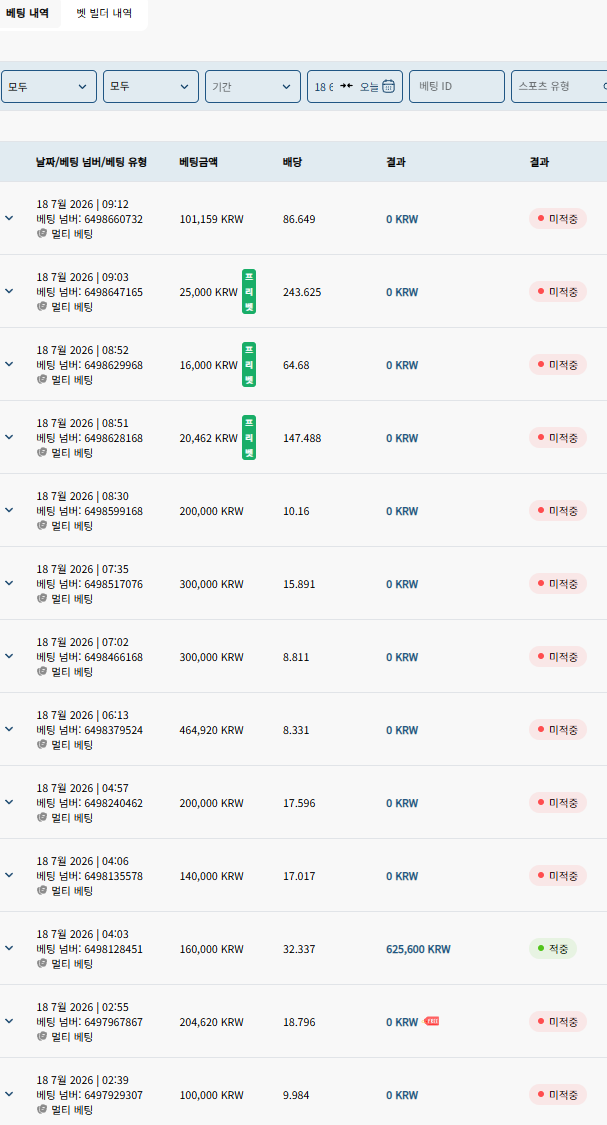The image size is (607, 1125).
Task: Expand bet row 6498599168 details
Action: (9, 509)
